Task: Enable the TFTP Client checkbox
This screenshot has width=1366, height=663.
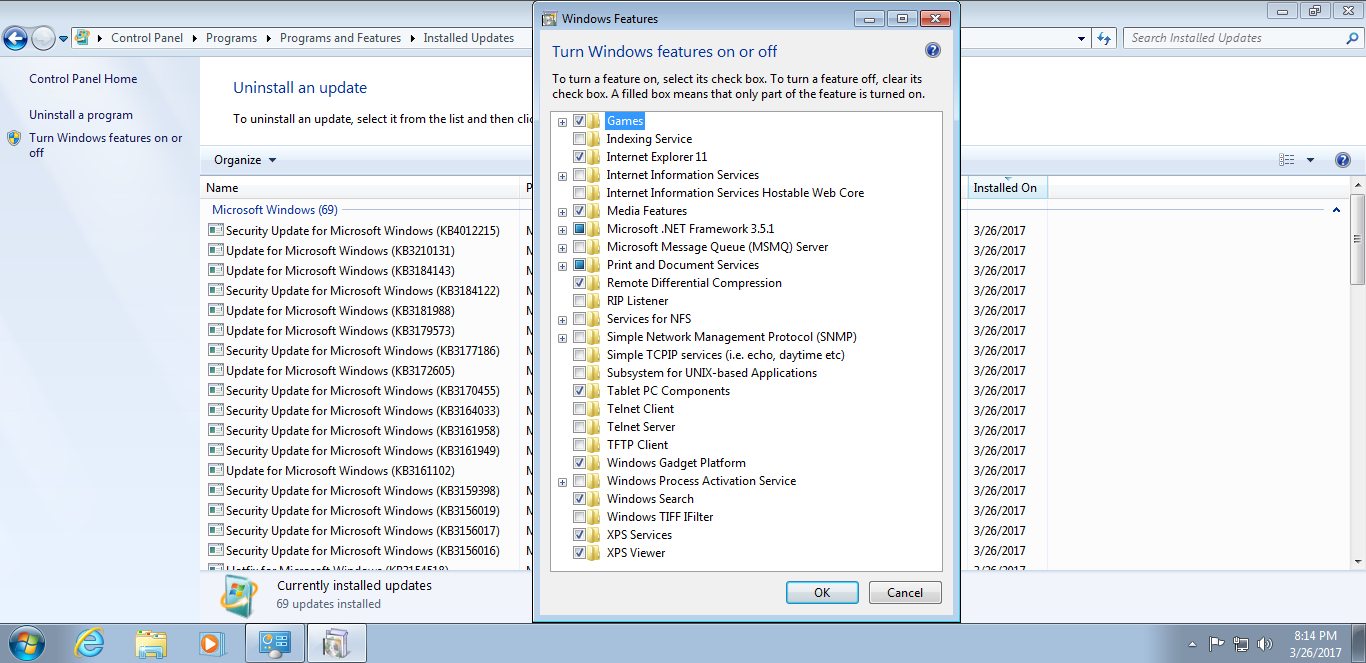Action: (579, 445)
